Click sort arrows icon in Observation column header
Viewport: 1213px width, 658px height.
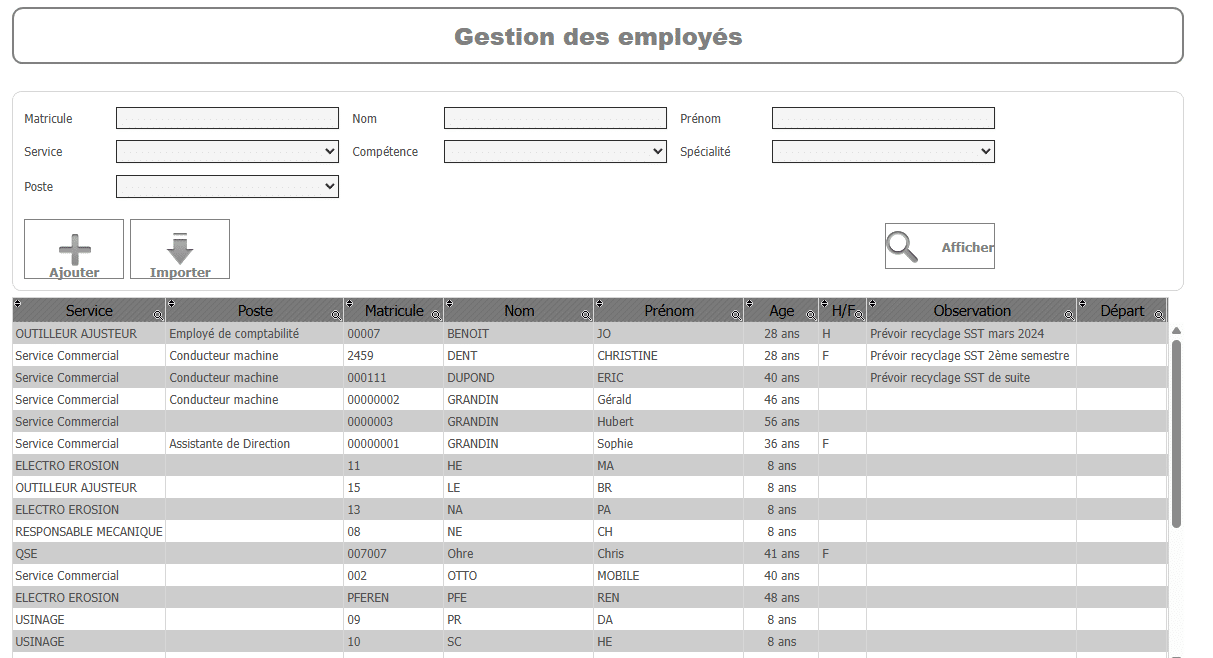tap(872, 303)
